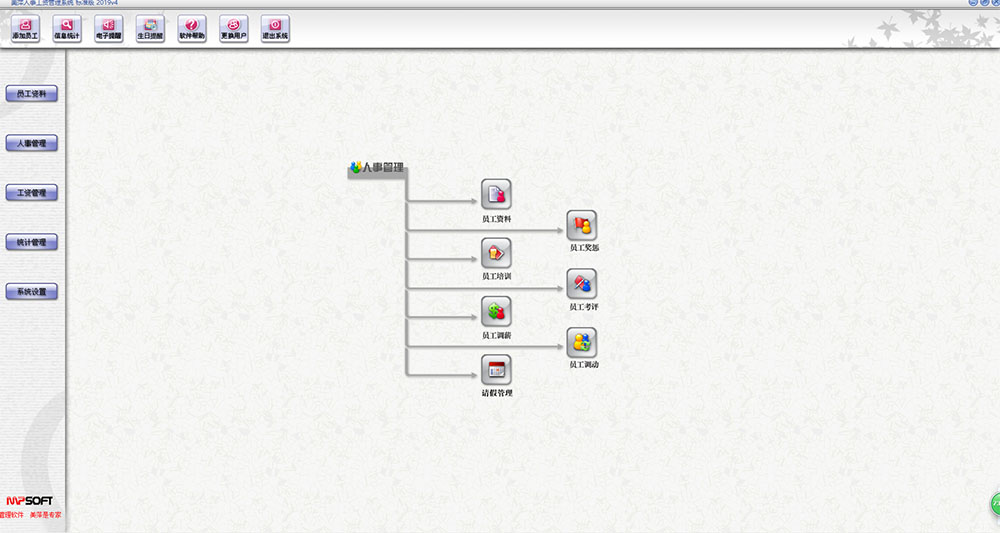
Task: Select the 员工调动 transfer icon
Action: (x=581, y=343)
